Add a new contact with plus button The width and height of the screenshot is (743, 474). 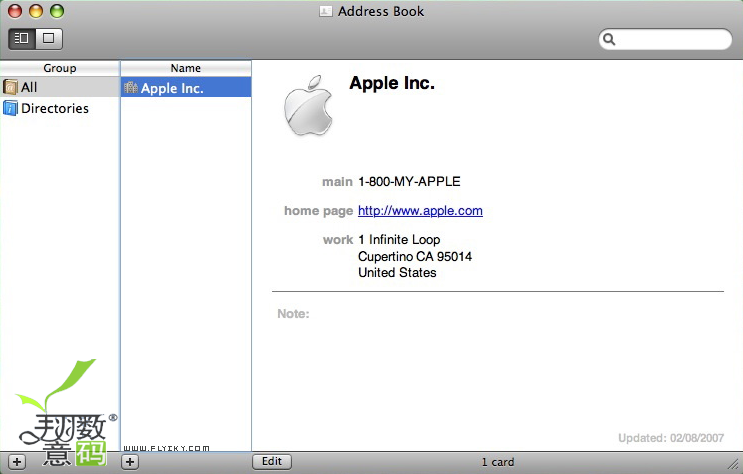[130, 462]
